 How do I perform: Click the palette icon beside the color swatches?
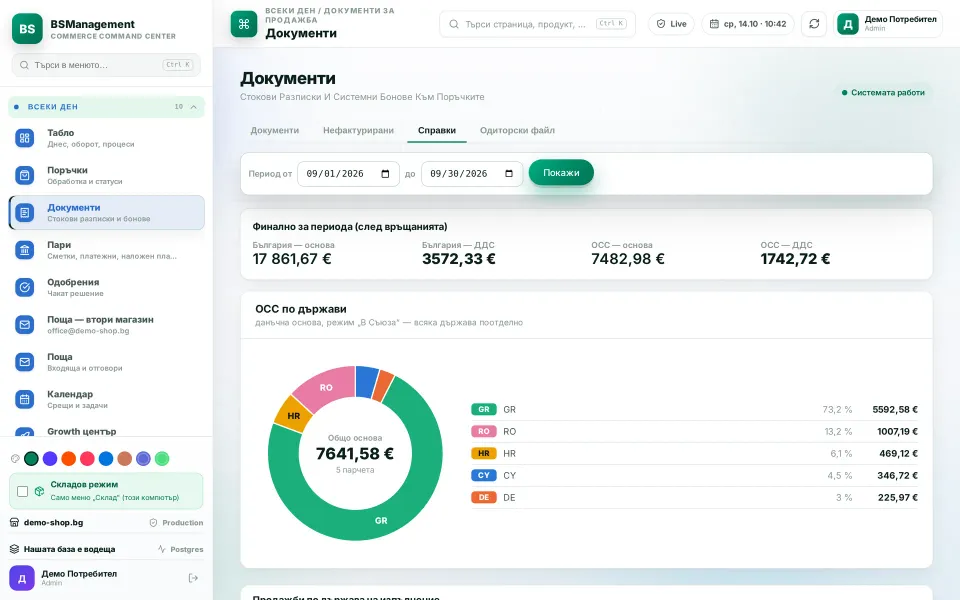(15, 459)
